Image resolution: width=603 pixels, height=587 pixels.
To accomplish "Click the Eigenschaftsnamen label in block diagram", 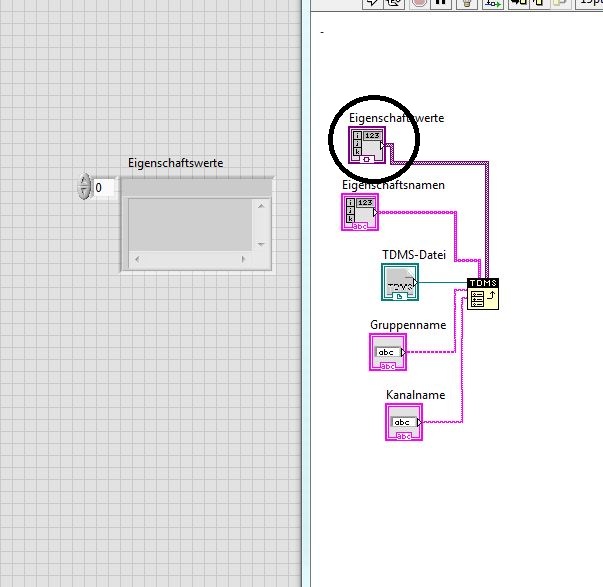I will click(x=393, y=185).
